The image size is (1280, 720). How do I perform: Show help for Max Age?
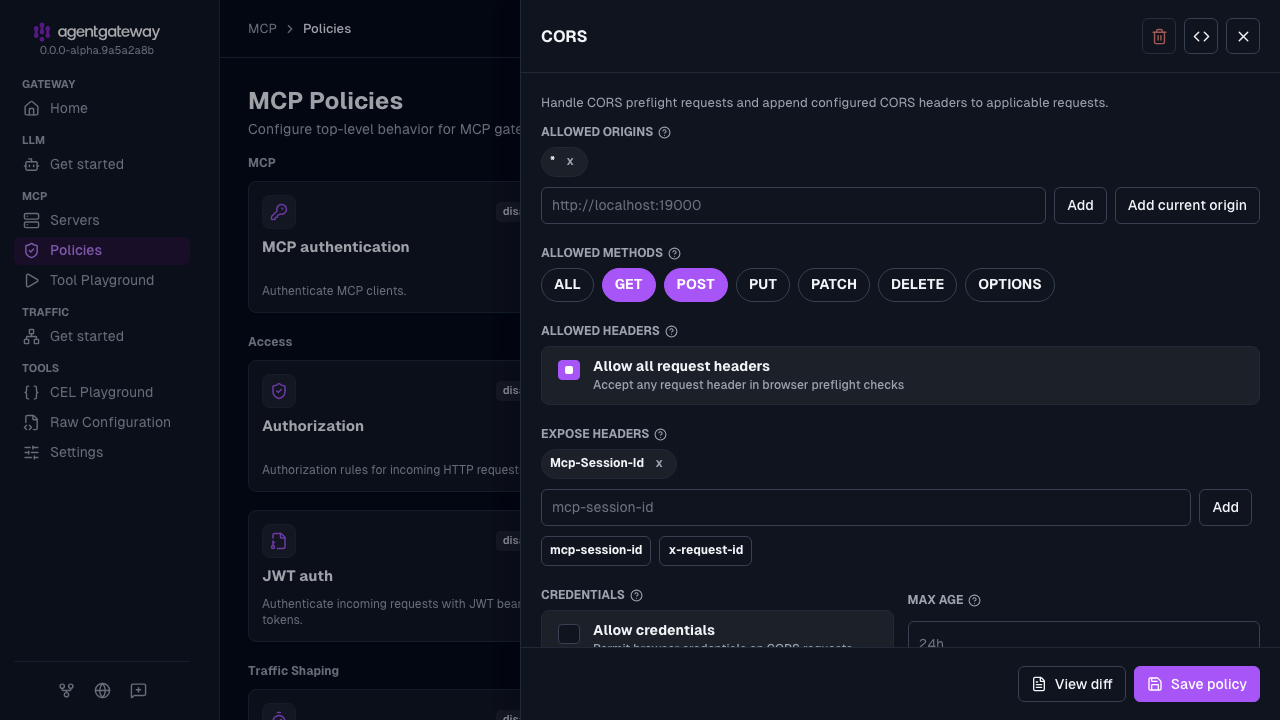pos(974,601)
